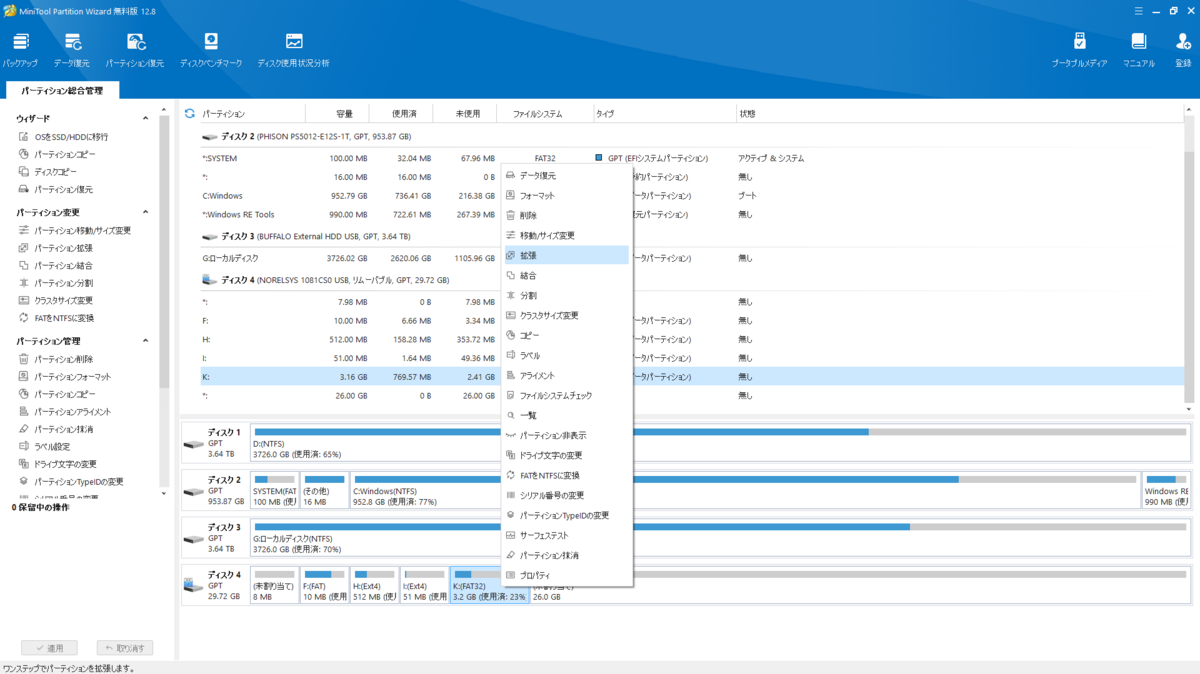Choose シリアル番号の変更 in the context menu
Image resolution: width=1200 pixels, height=674 pixels.
pos(567,496)
